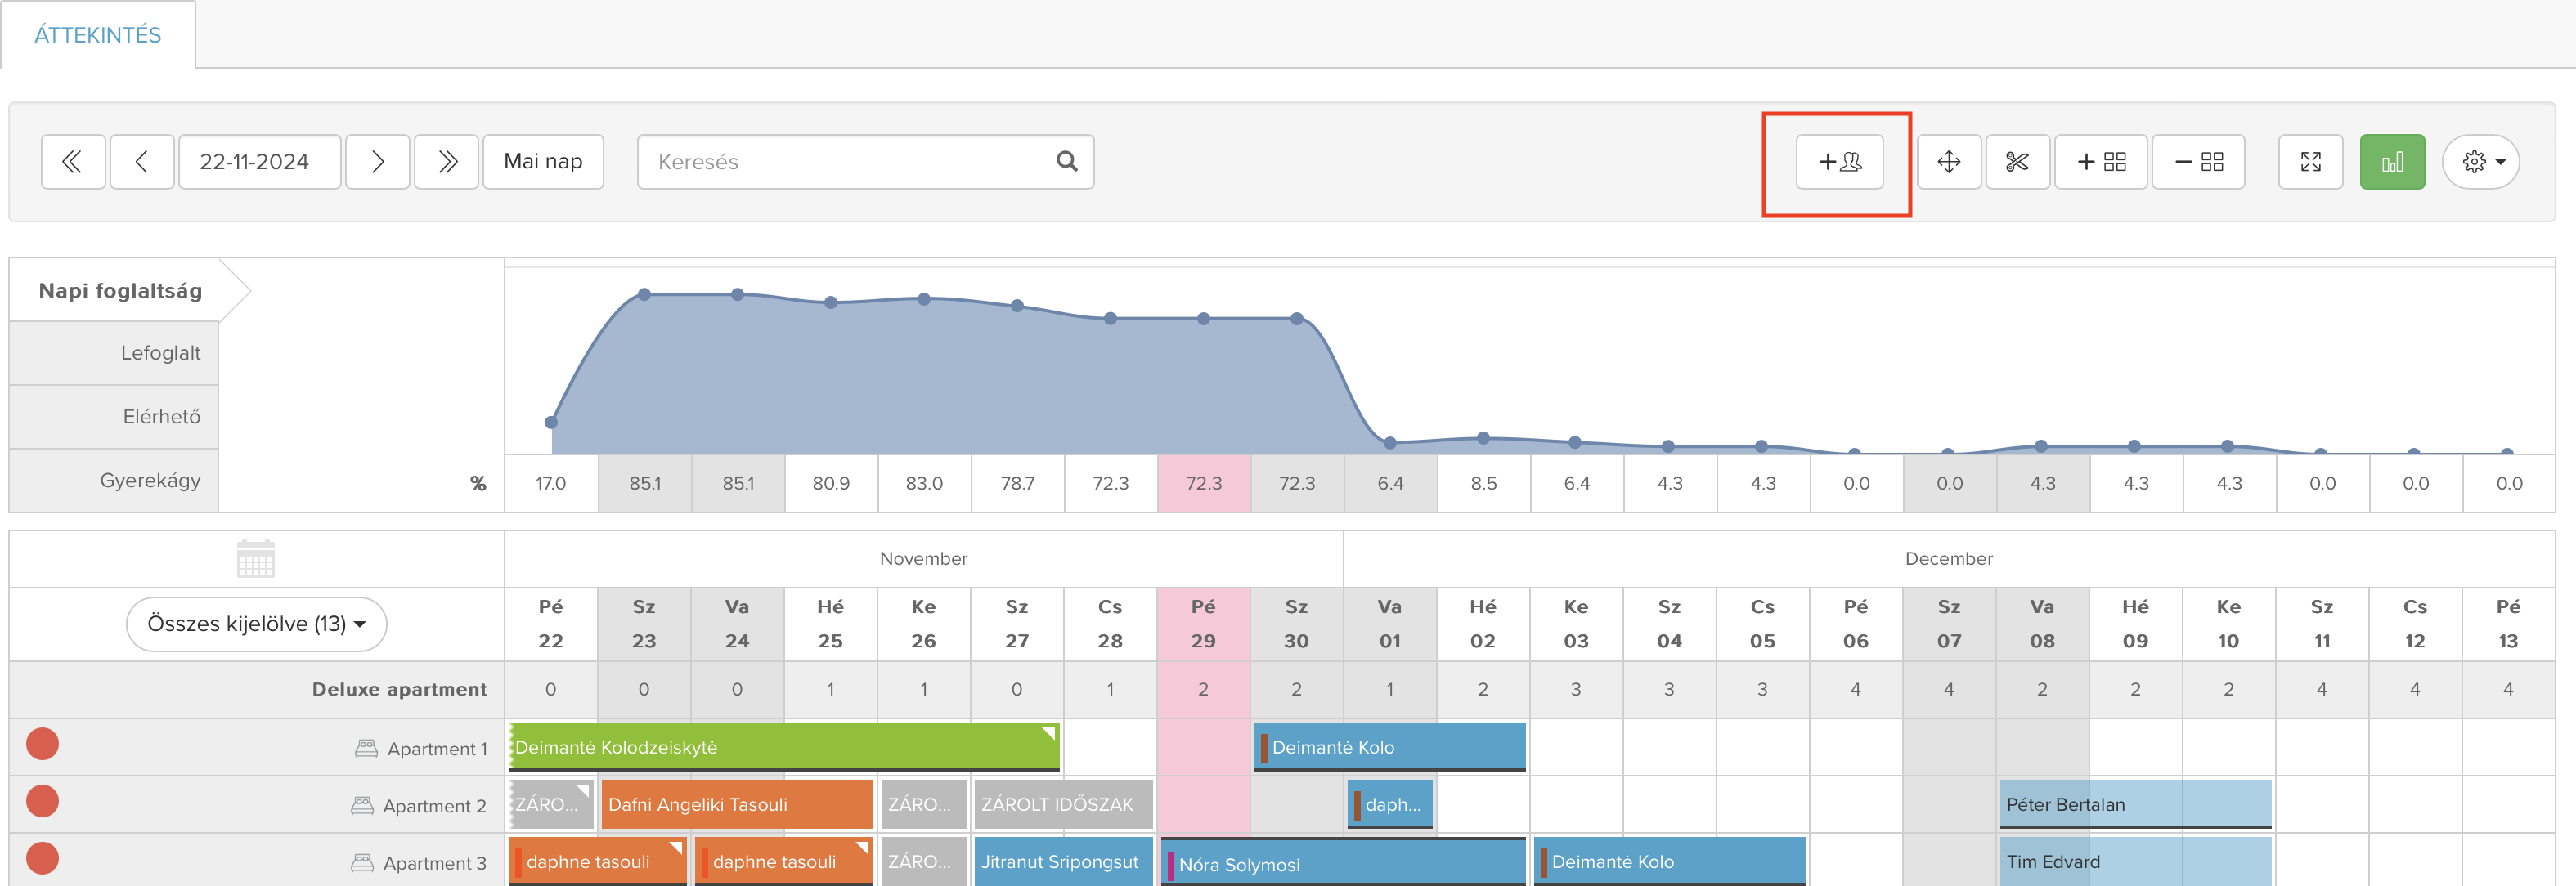Select the Sz 07 date header

click(x=1949, y=624)
